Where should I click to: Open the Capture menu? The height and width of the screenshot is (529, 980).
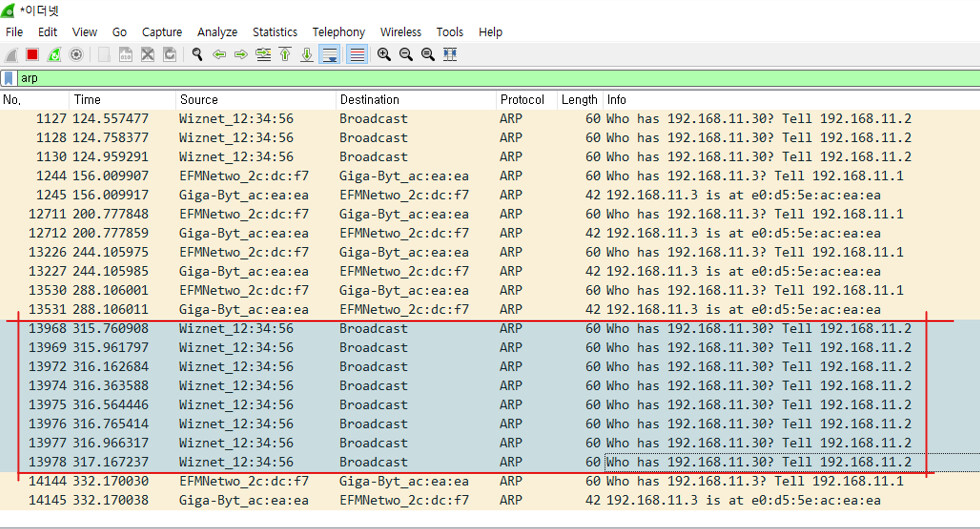click(x=162, y=32)
